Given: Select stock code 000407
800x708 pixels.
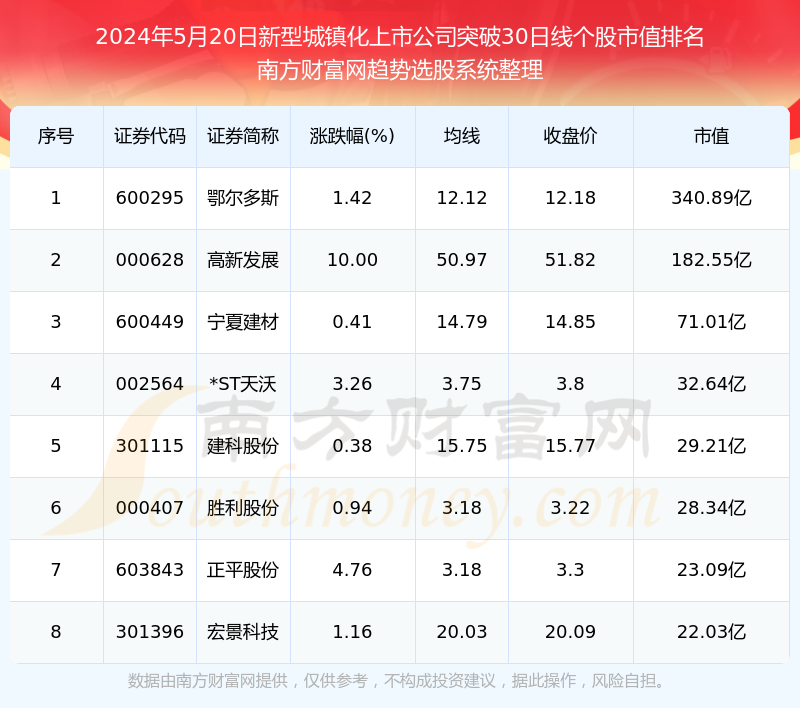Looking at the screenshot, I should pyautogui.click(x=149, y=508).
